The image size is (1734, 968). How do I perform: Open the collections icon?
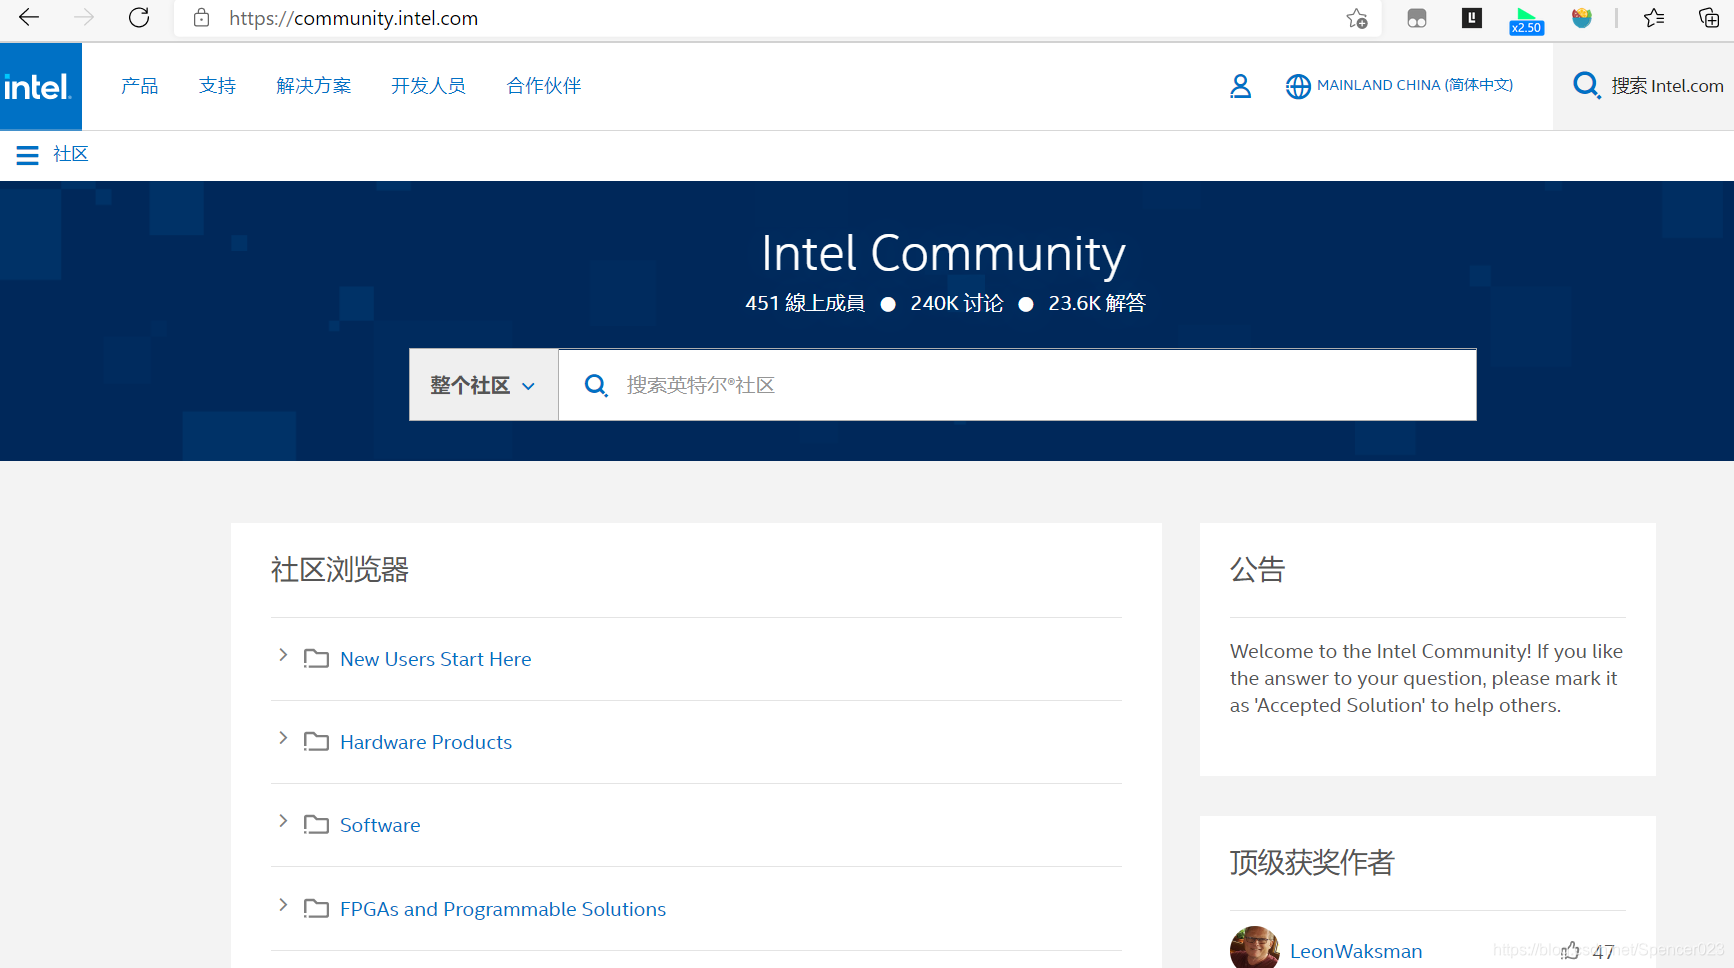pos(1709,18)
